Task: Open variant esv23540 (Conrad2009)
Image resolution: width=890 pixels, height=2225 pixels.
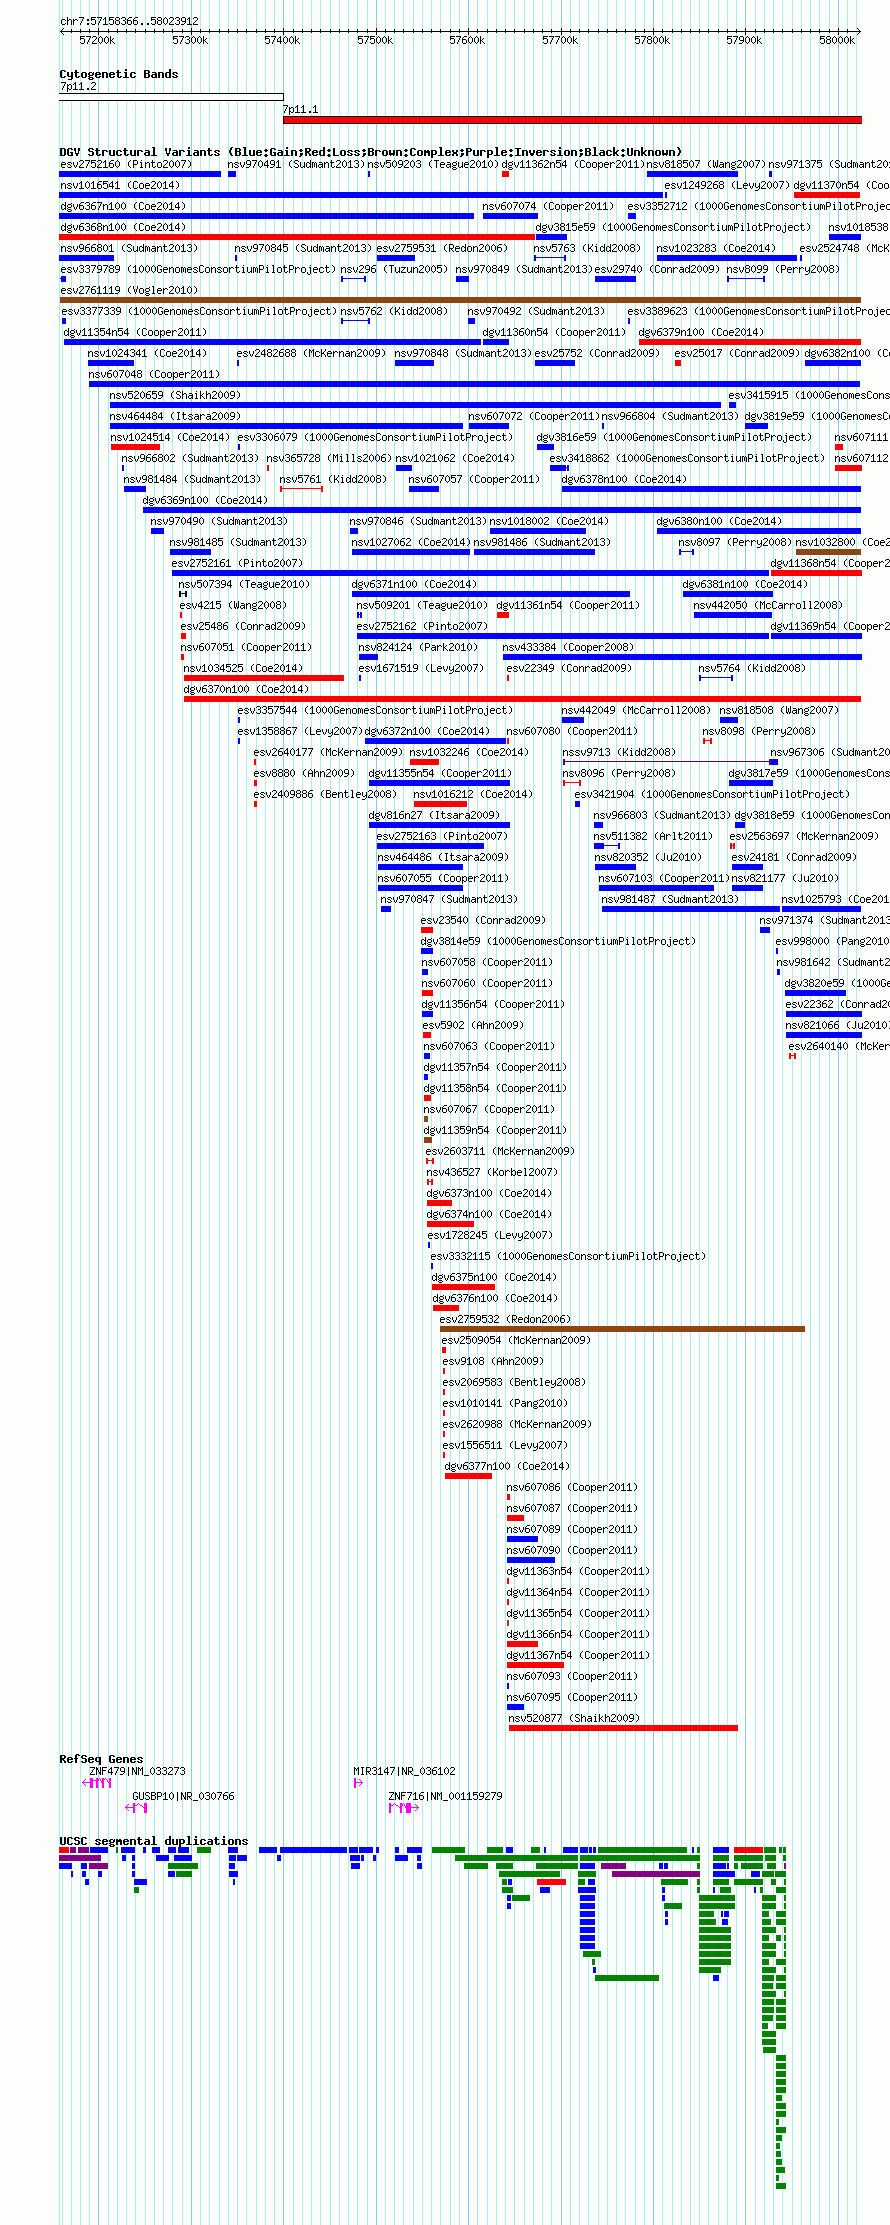Action: pos(483,920)
